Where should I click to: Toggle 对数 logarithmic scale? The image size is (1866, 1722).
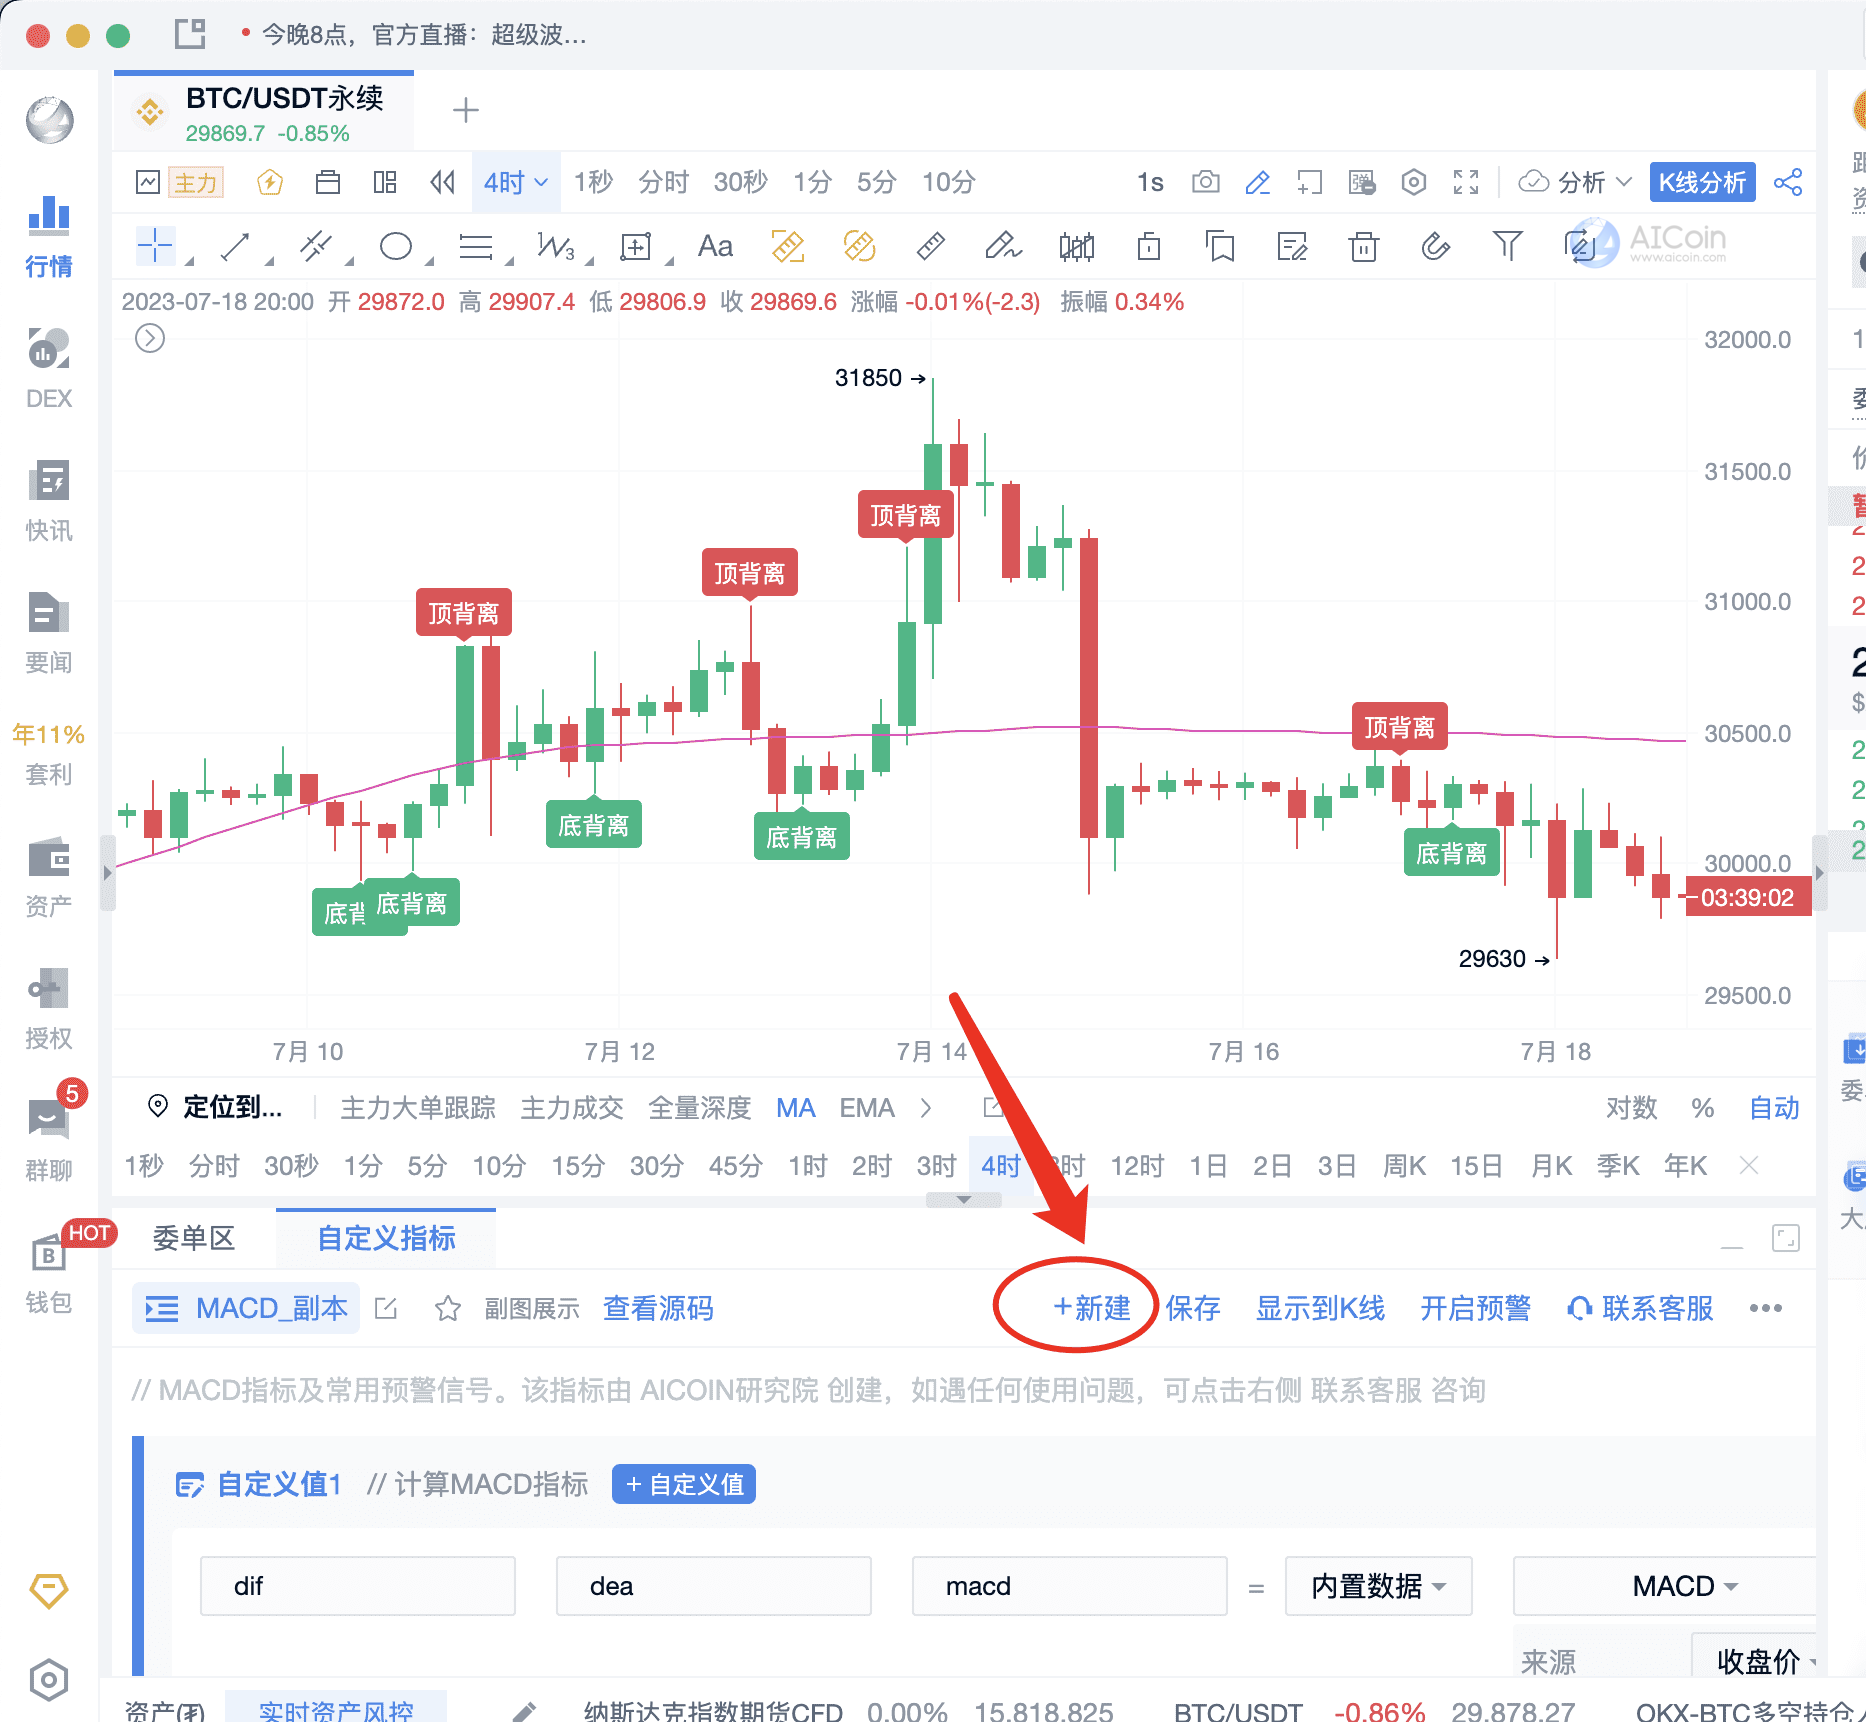1632,1108
